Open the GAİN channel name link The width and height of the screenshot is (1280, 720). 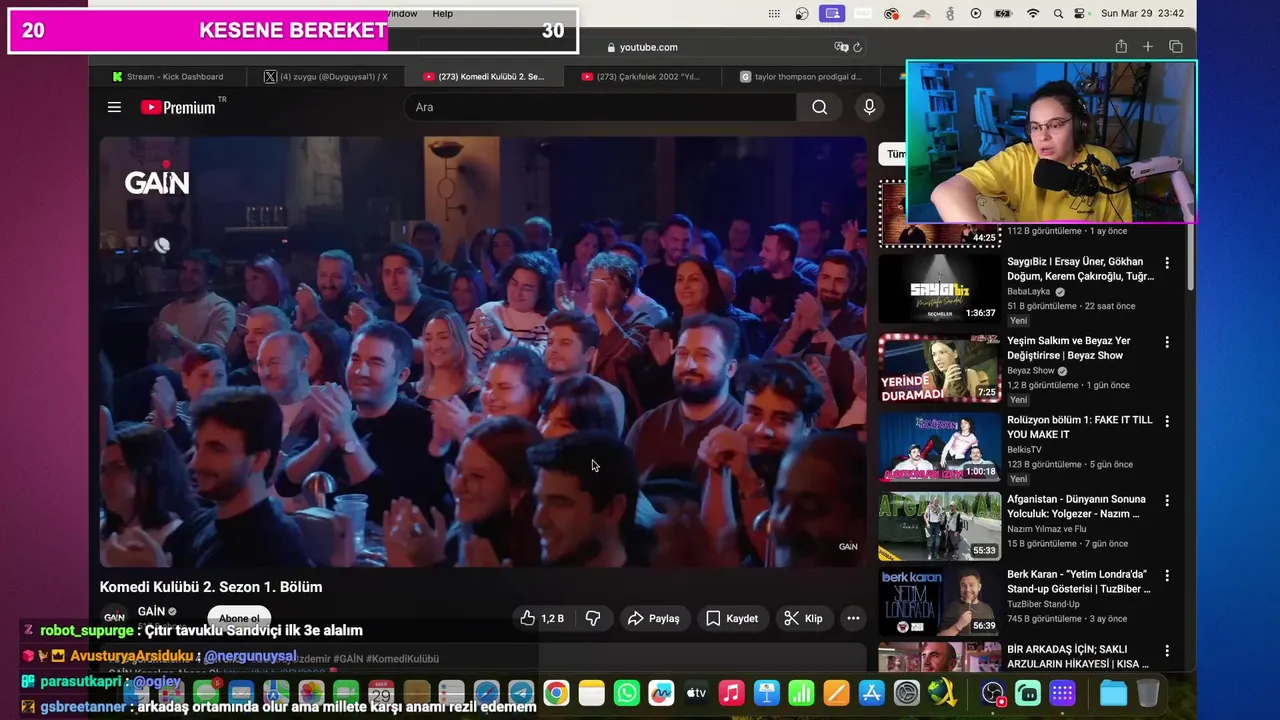point(152,611)
